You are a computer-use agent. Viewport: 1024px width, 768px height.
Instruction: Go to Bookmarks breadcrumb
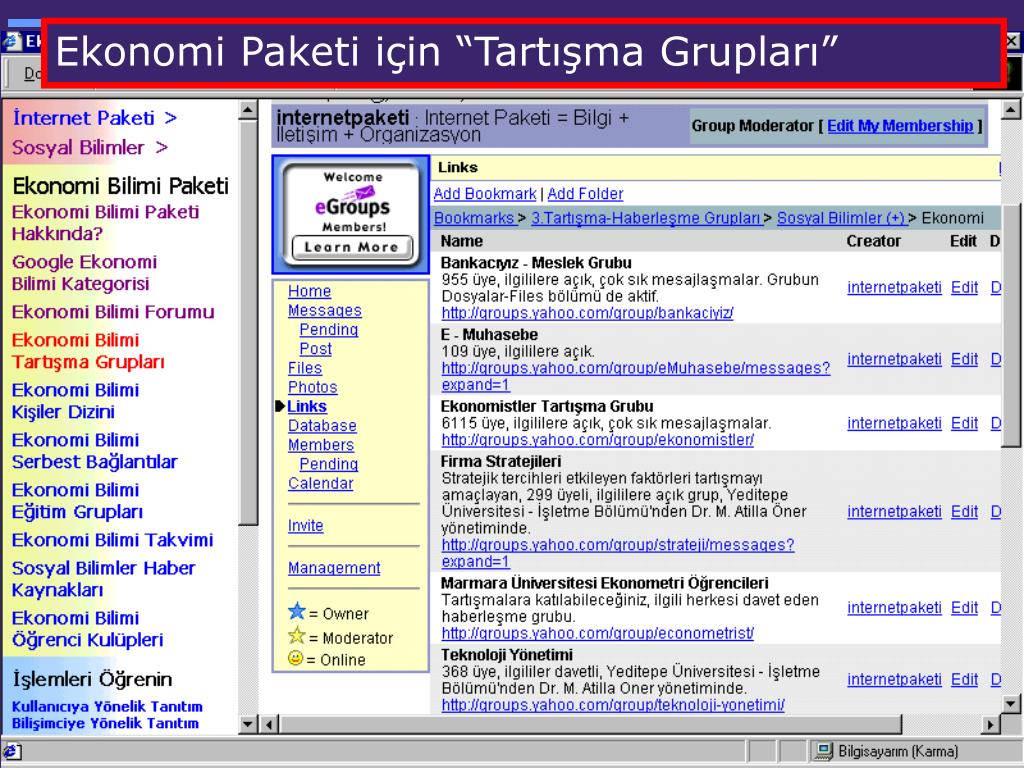tap(473, 218)
